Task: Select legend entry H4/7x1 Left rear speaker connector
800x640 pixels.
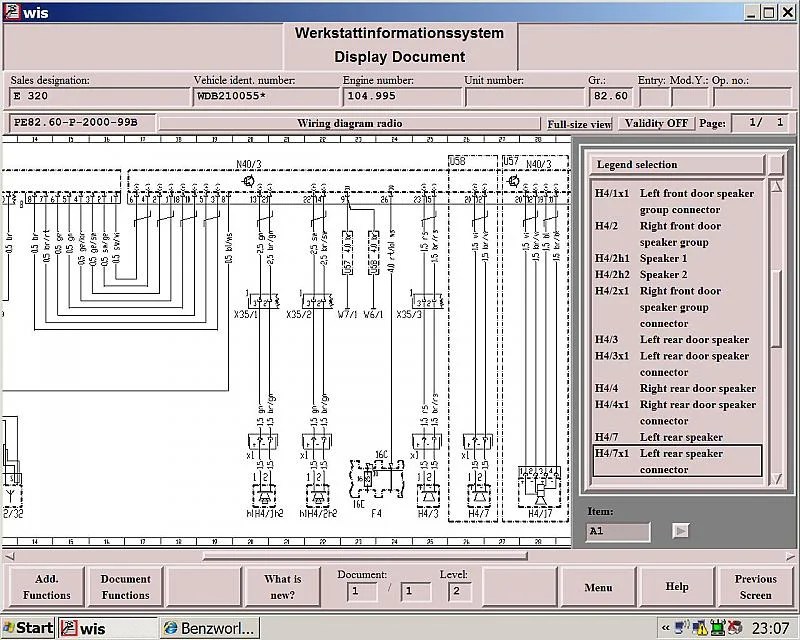Action: point(678,461)
